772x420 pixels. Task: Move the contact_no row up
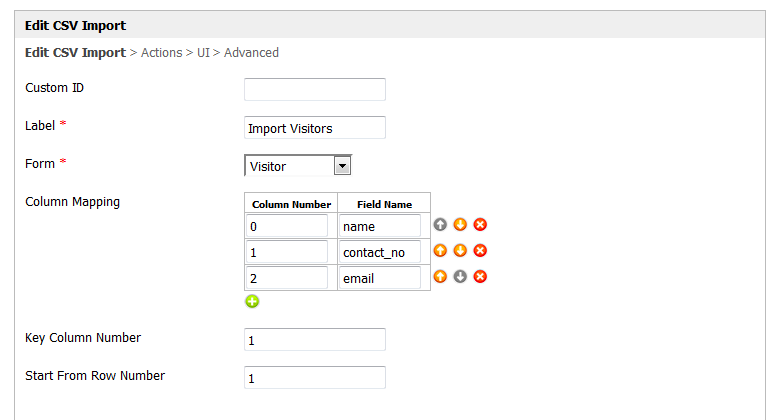coord(441,250)
